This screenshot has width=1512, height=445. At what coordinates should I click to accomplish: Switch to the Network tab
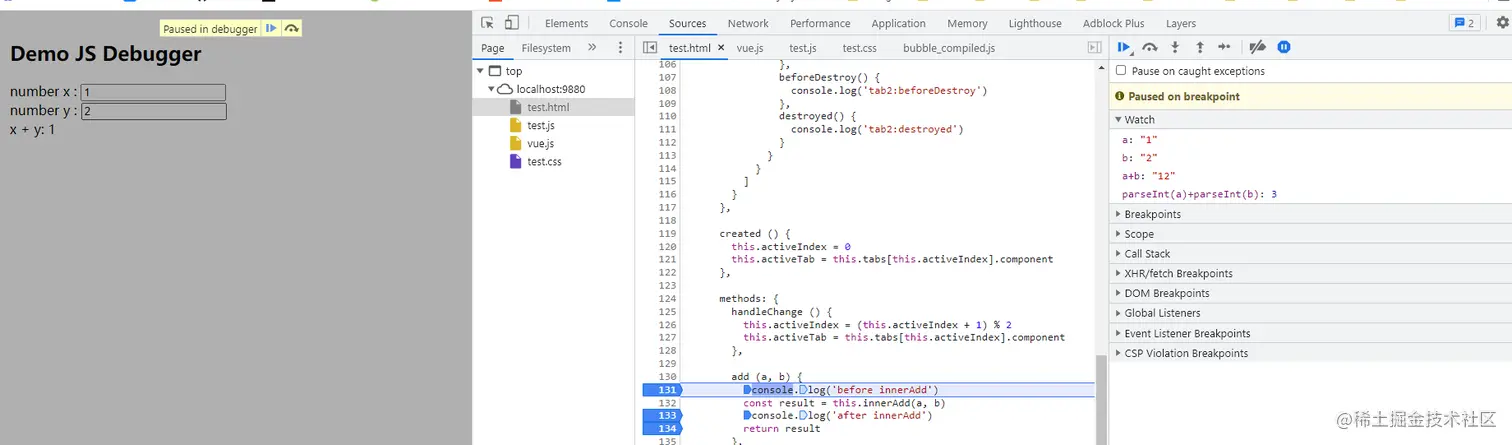tap(748, 23)
